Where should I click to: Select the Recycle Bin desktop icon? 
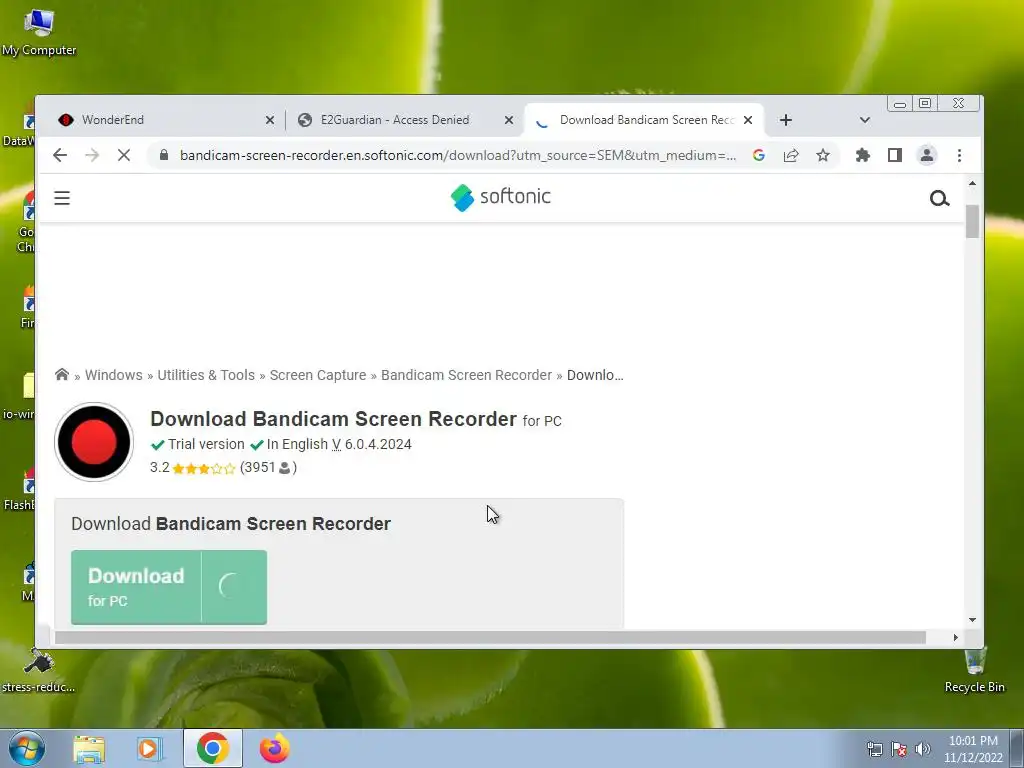point(974,670)
